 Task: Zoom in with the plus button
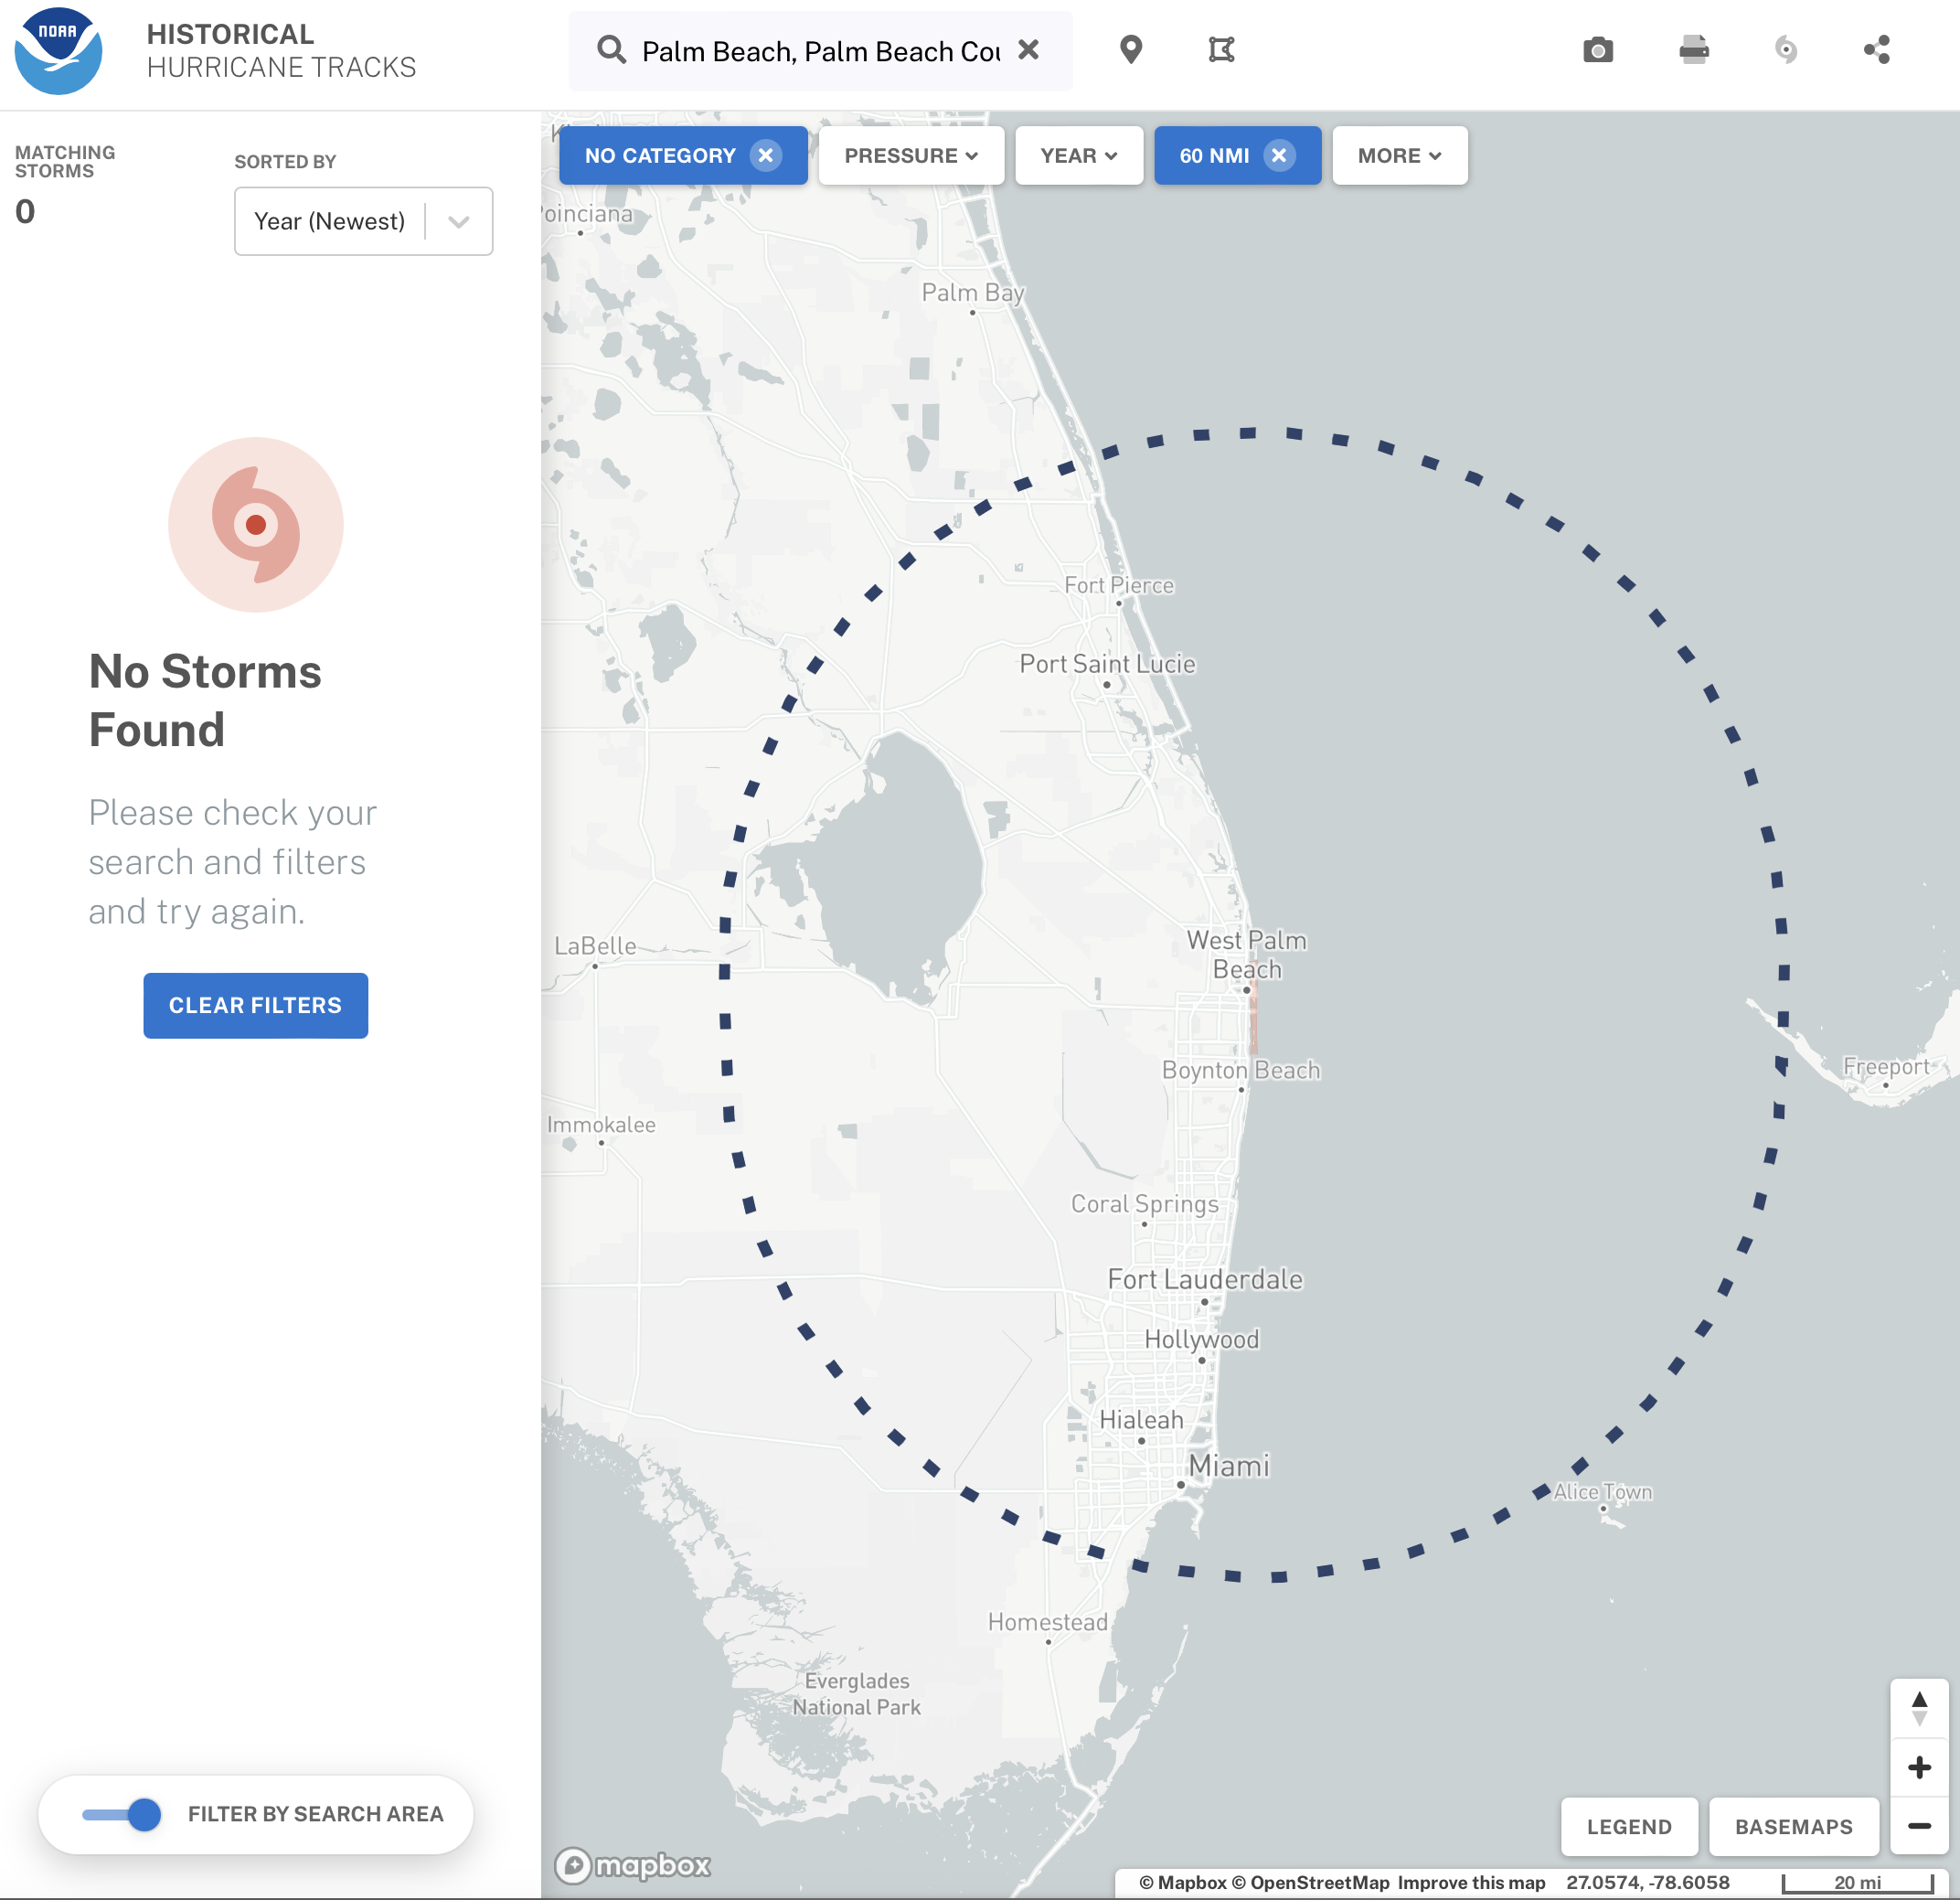point(1918,1767)
